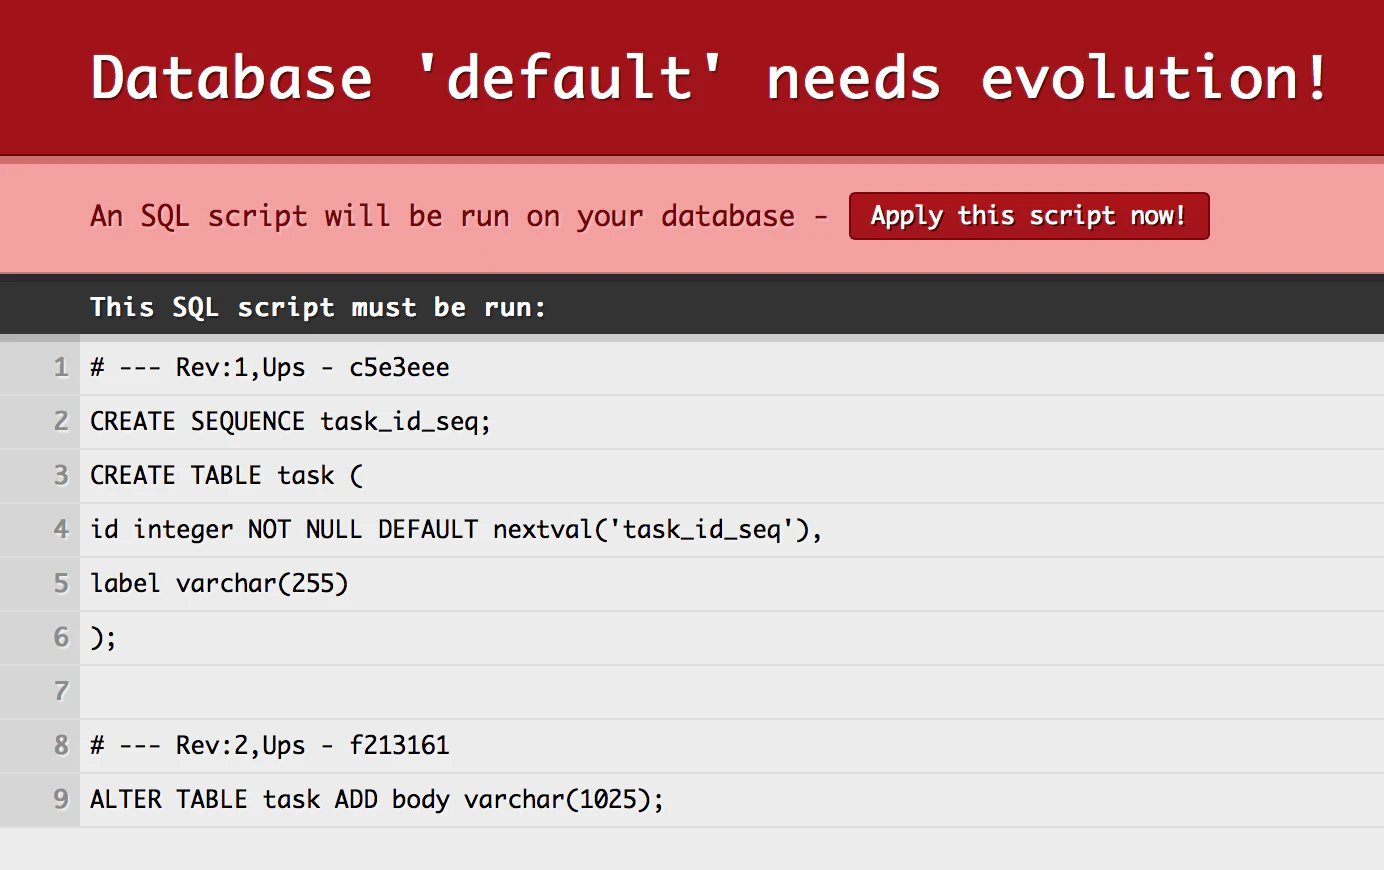1384x870 pixels.
Task: Click the 'CREATE TABLE task (' line
Action: [227, 476]
